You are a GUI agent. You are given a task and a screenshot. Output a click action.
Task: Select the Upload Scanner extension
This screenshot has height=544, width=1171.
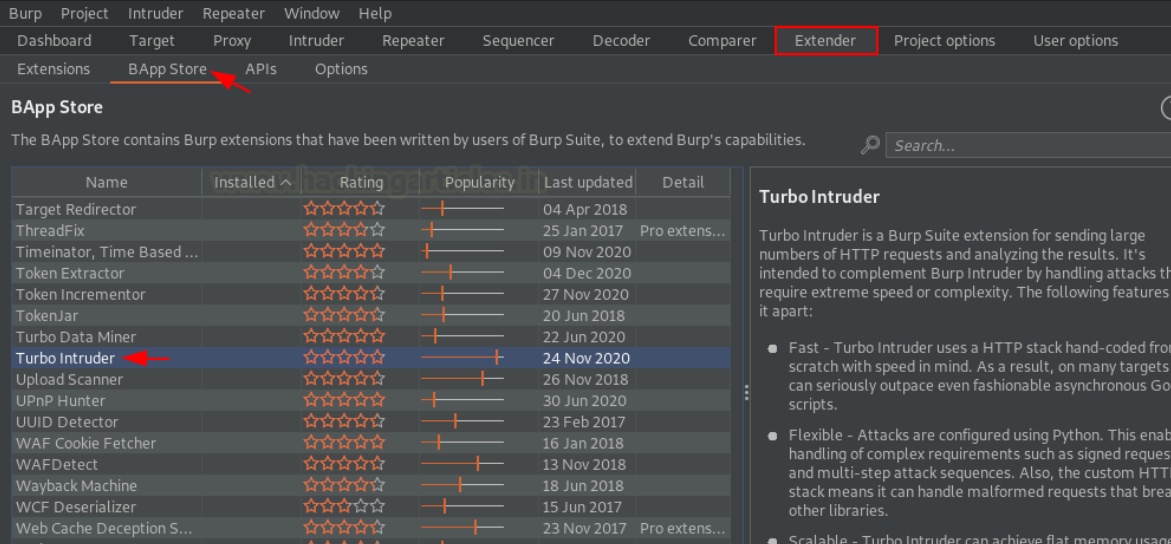[x=371, y=380]
